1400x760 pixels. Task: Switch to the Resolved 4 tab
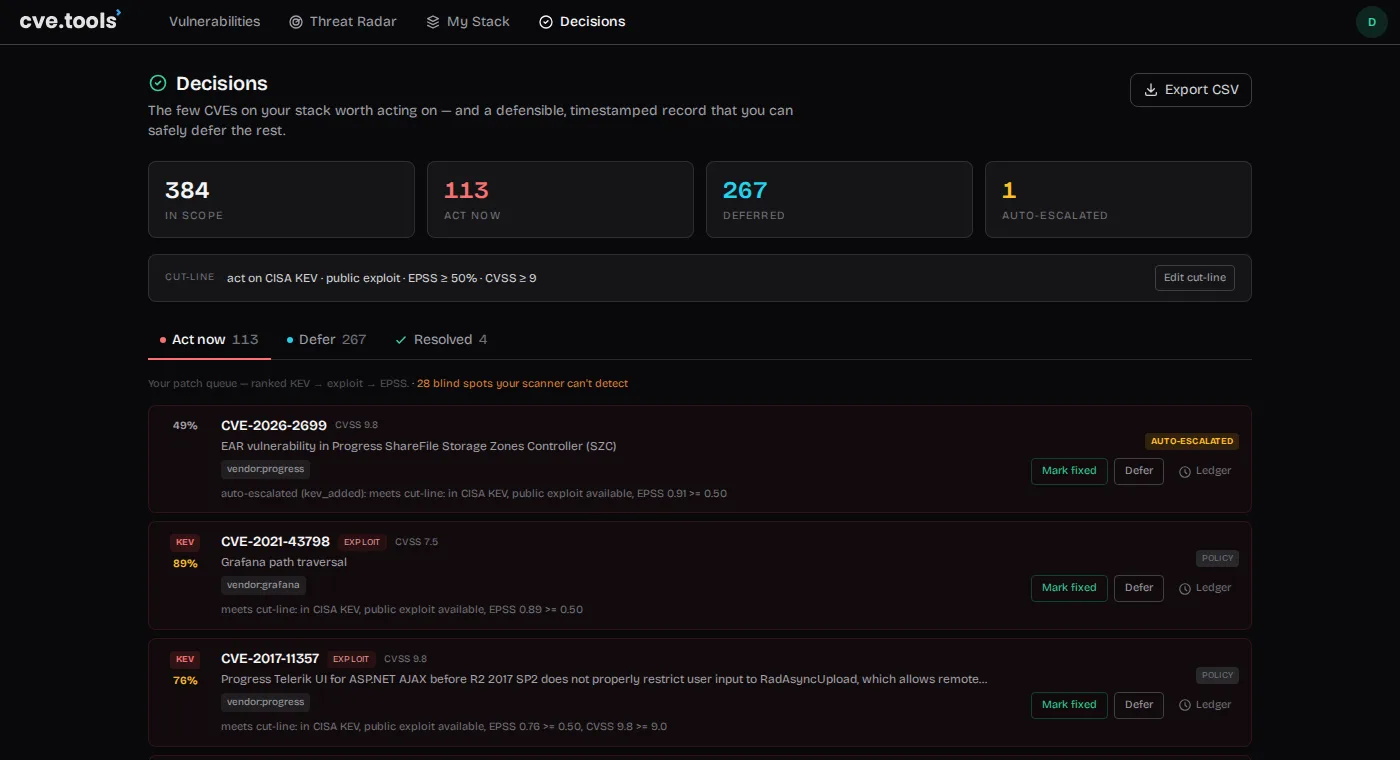click(x=441, y=339)
